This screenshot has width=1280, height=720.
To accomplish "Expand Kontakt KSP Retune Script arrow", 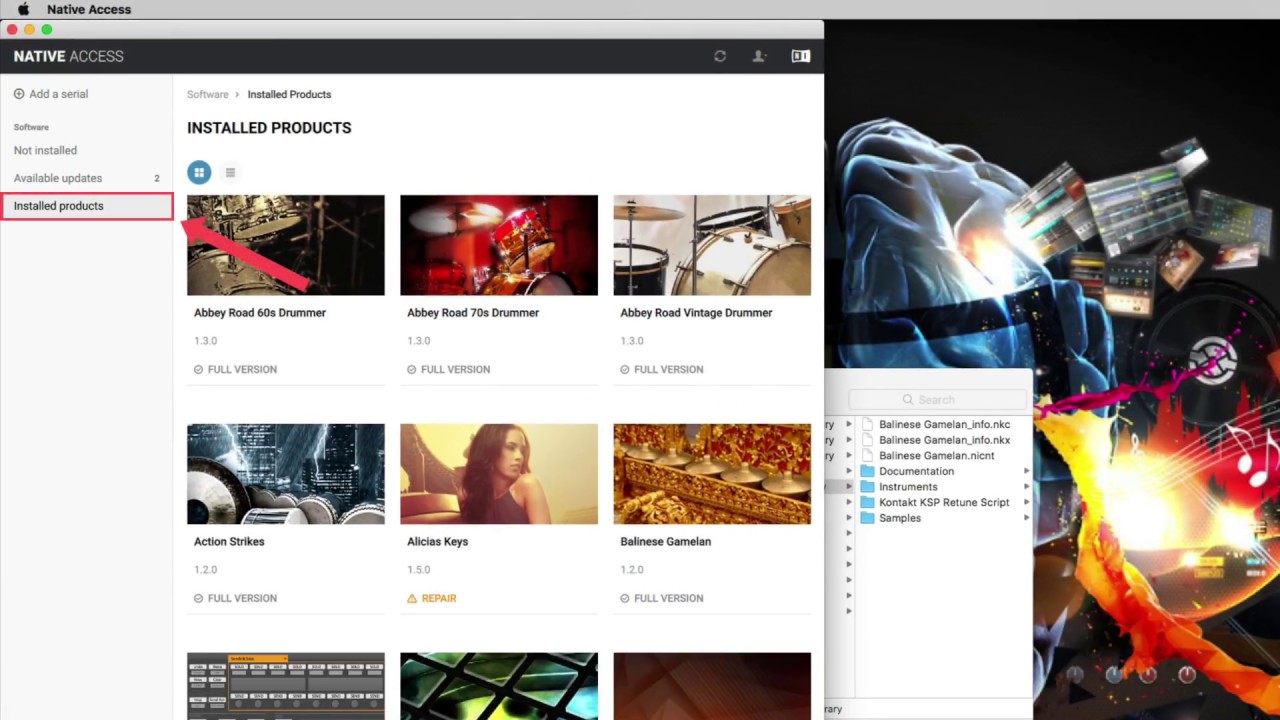I will click(1026, 502).
